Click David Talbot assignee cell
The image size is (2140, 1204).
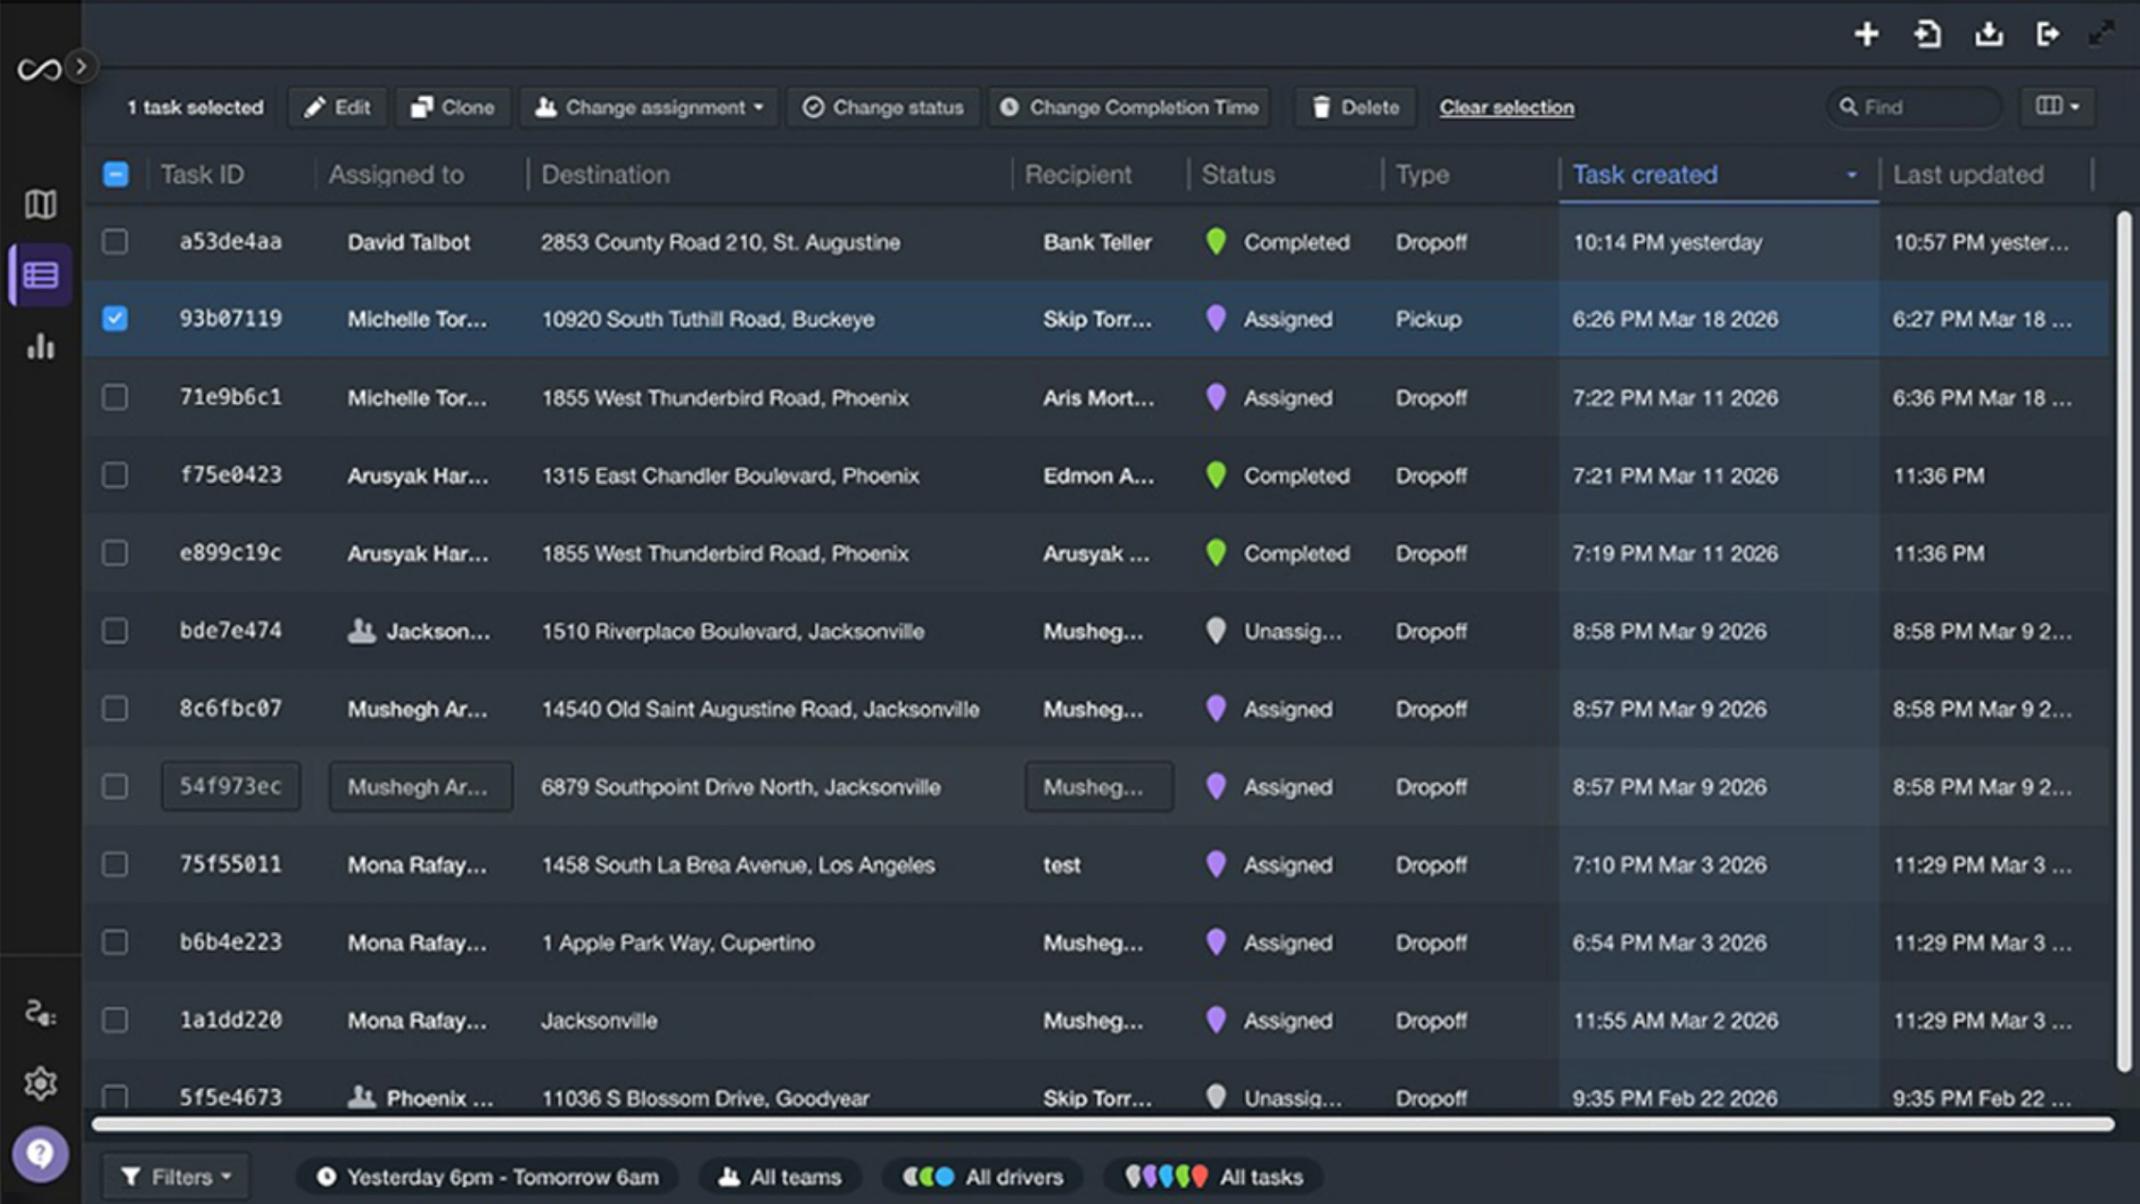tap(408, 242)
